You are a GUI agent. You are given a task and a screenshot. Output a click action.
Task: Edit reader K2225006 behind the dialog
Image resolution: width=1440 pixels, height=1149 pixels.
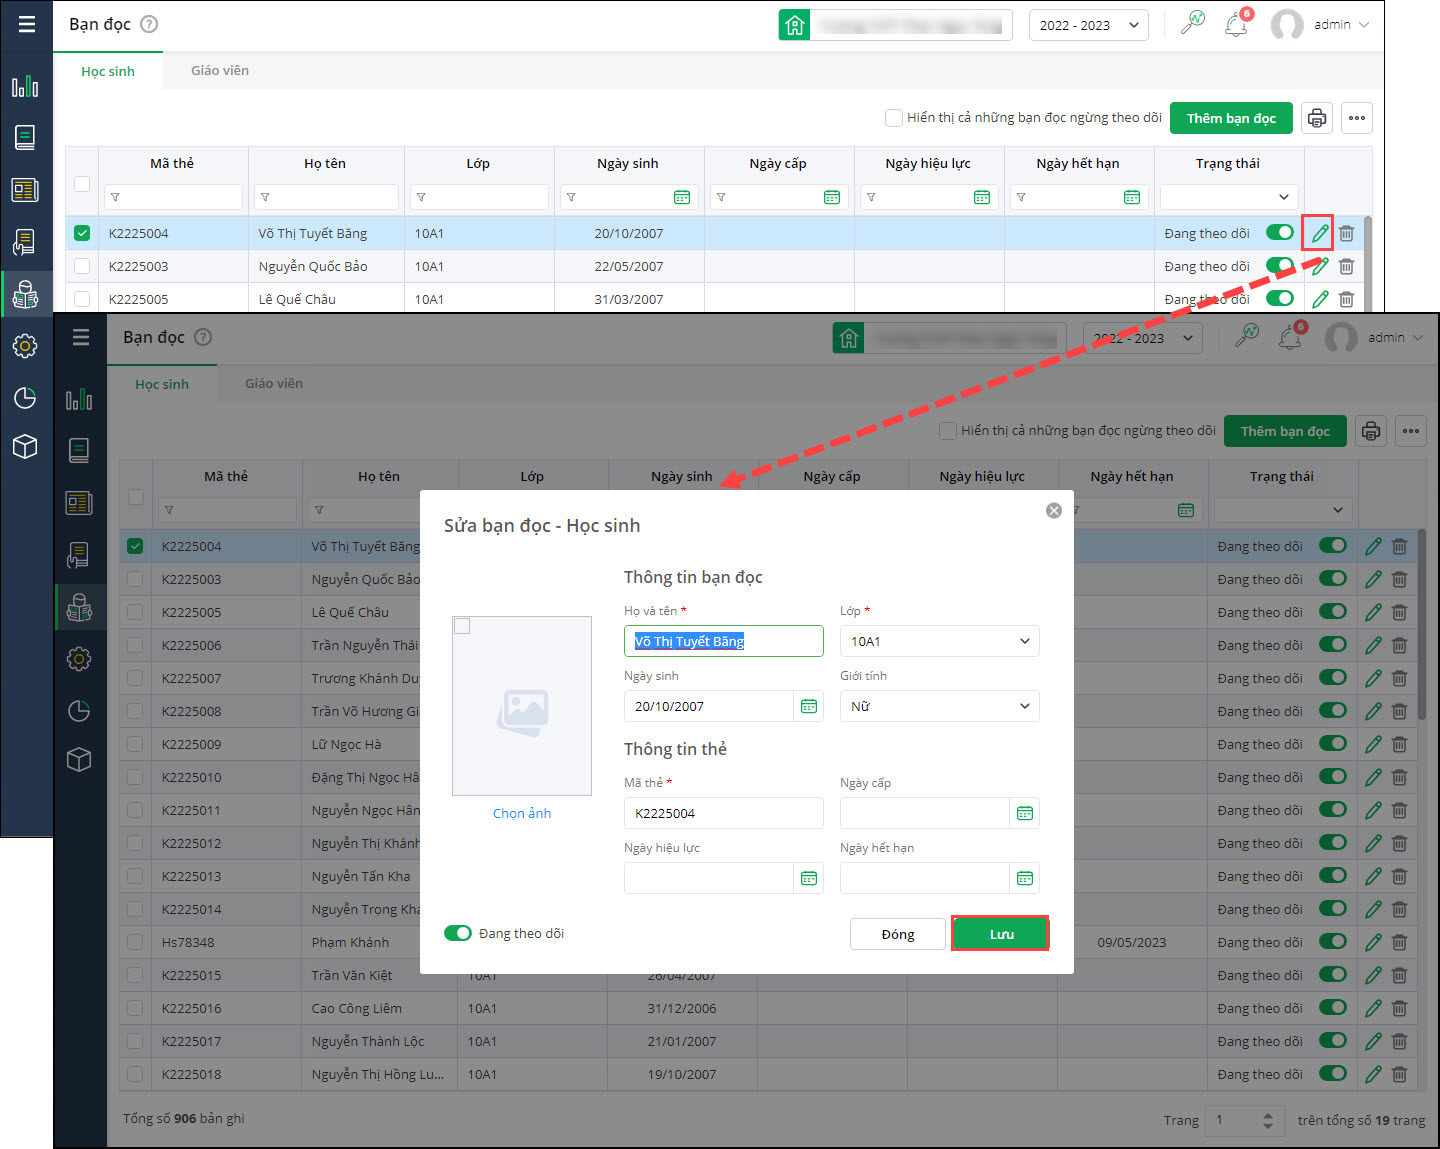(x=1373, y=645)
